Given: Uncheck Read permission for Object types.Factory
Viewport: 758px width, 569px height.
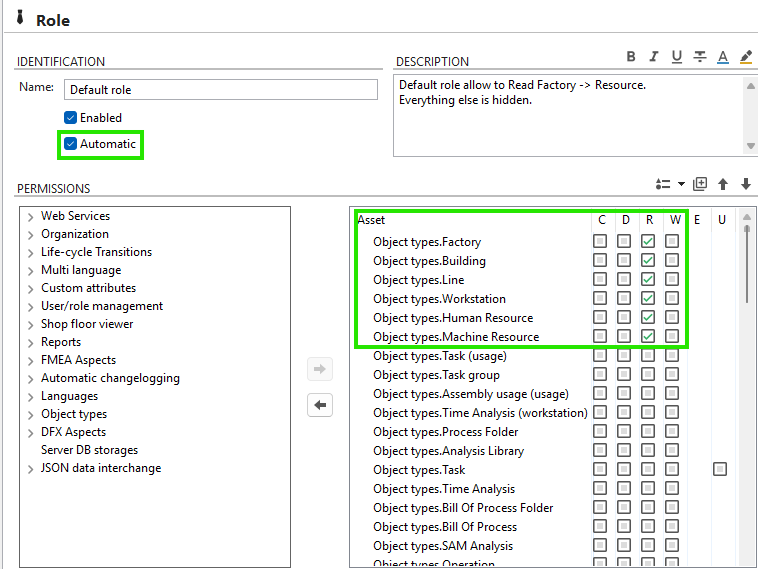Looking at the screenshot, I should point(648,242).
